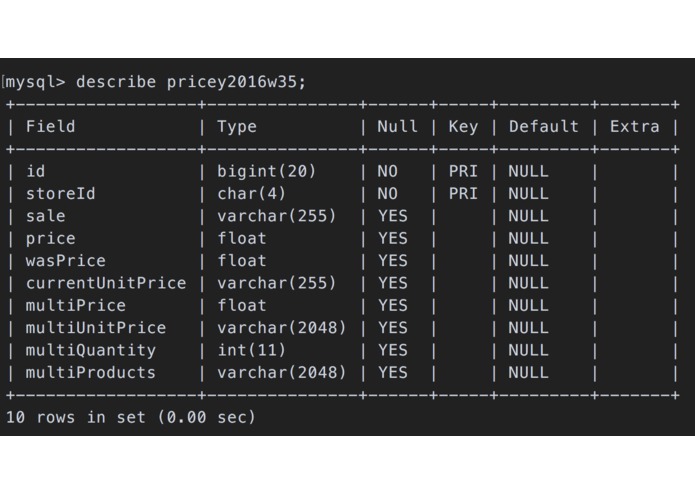This screenshot has width=695, height=494.
Task: Click the Default column header
Action: (544, 127)
